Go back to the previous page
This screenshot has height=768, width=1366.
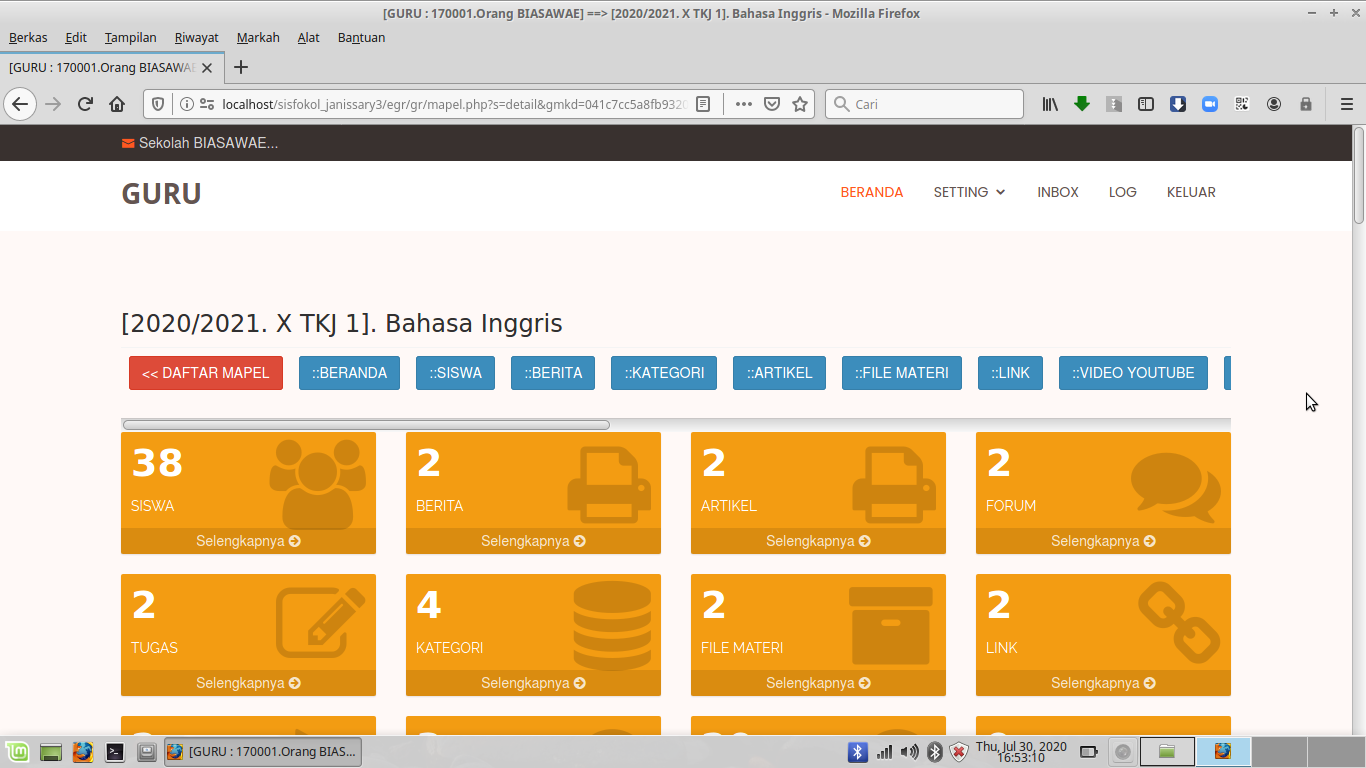(x=20, y=104)
